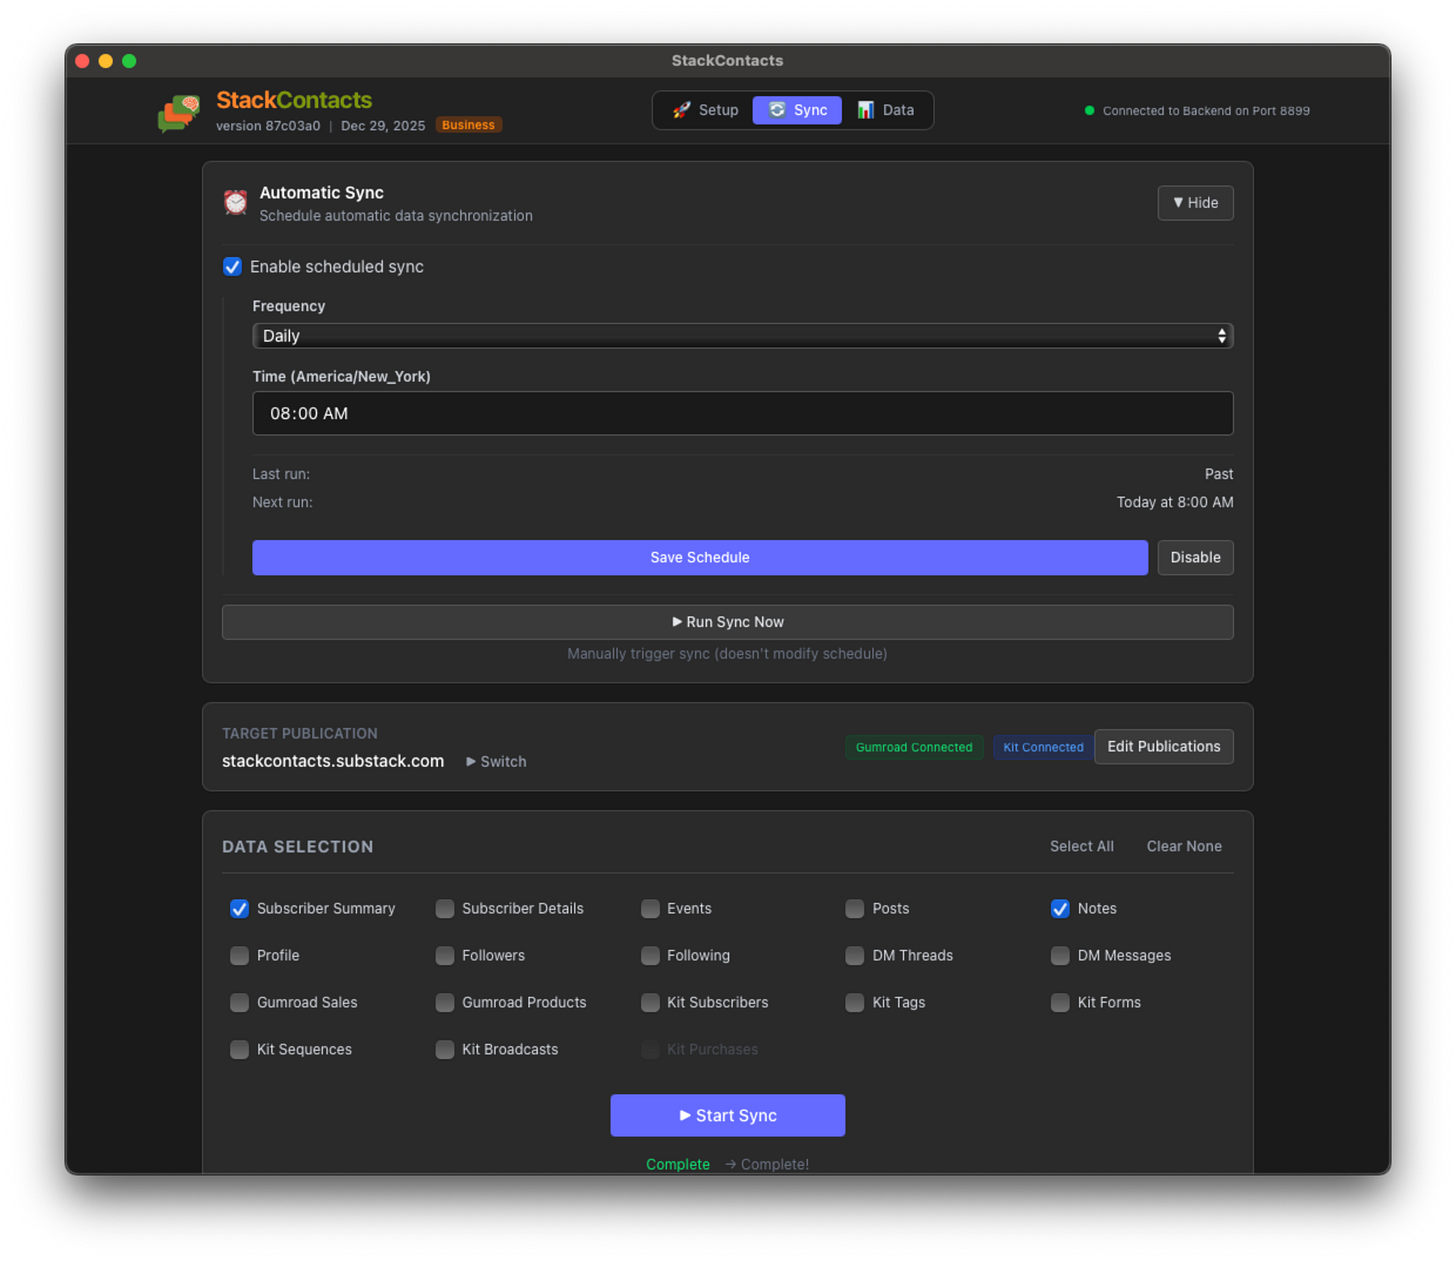This screenshot has height=1261, width=1456.
Task: Expand the Switch publication option
Action: point(496,762)
